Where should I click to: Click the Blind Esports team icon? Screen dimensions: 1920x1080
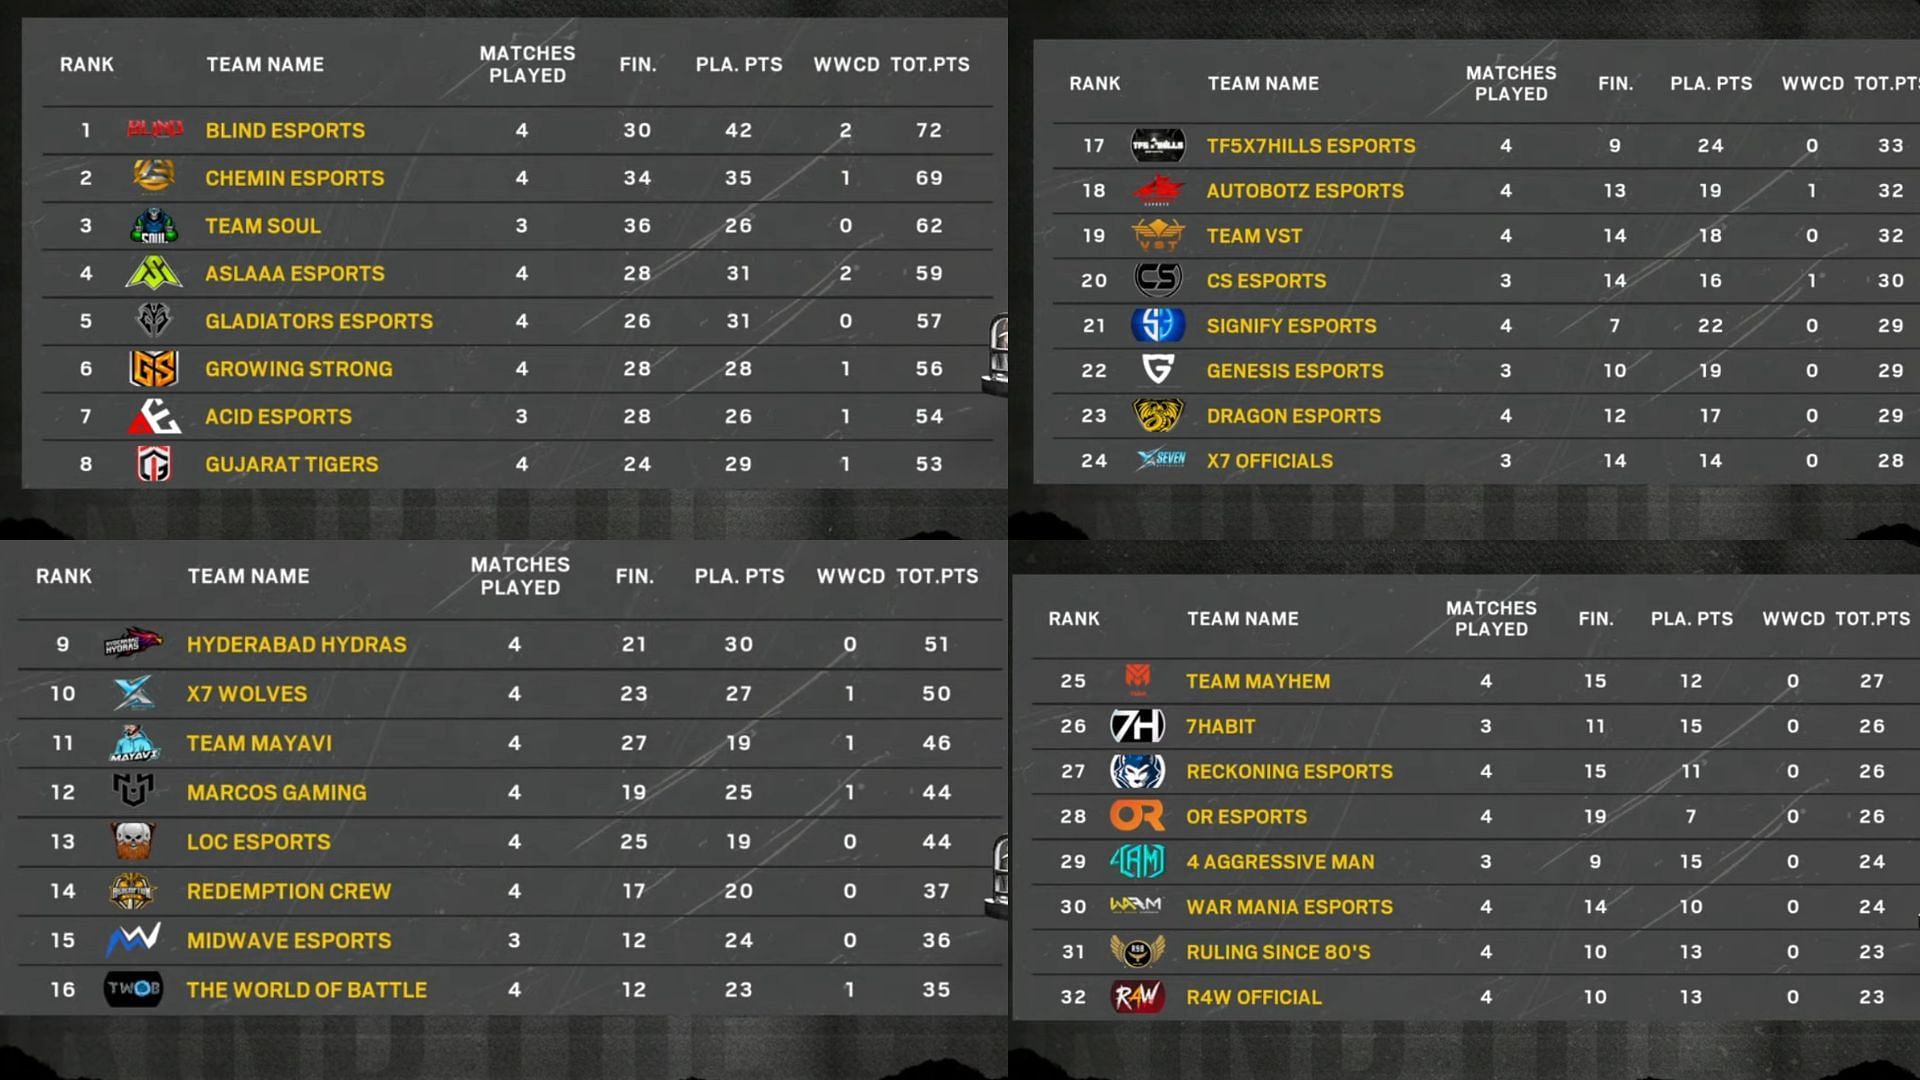149,129
